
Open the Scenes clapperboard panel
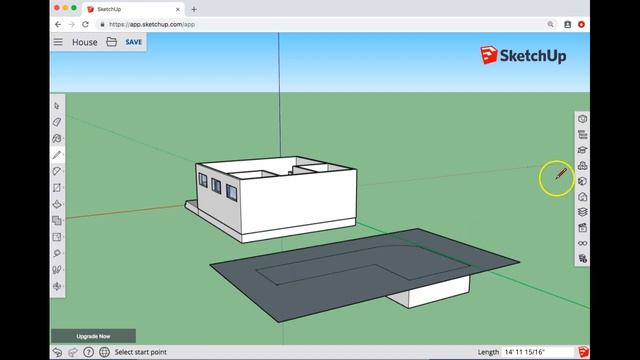[x=582, y=227]
